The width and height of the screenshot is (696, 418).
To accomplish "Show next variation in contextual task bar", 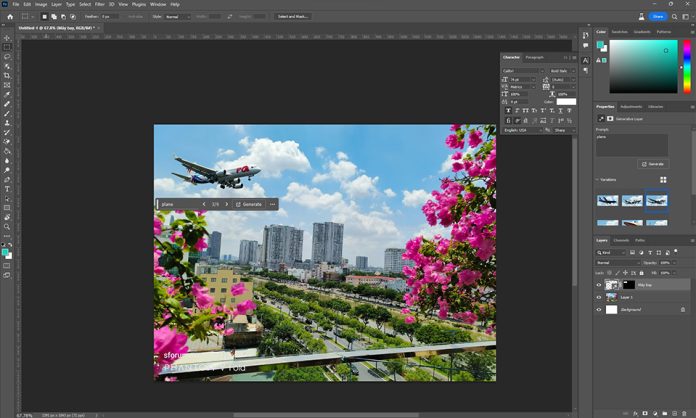I will click(227, 204).
